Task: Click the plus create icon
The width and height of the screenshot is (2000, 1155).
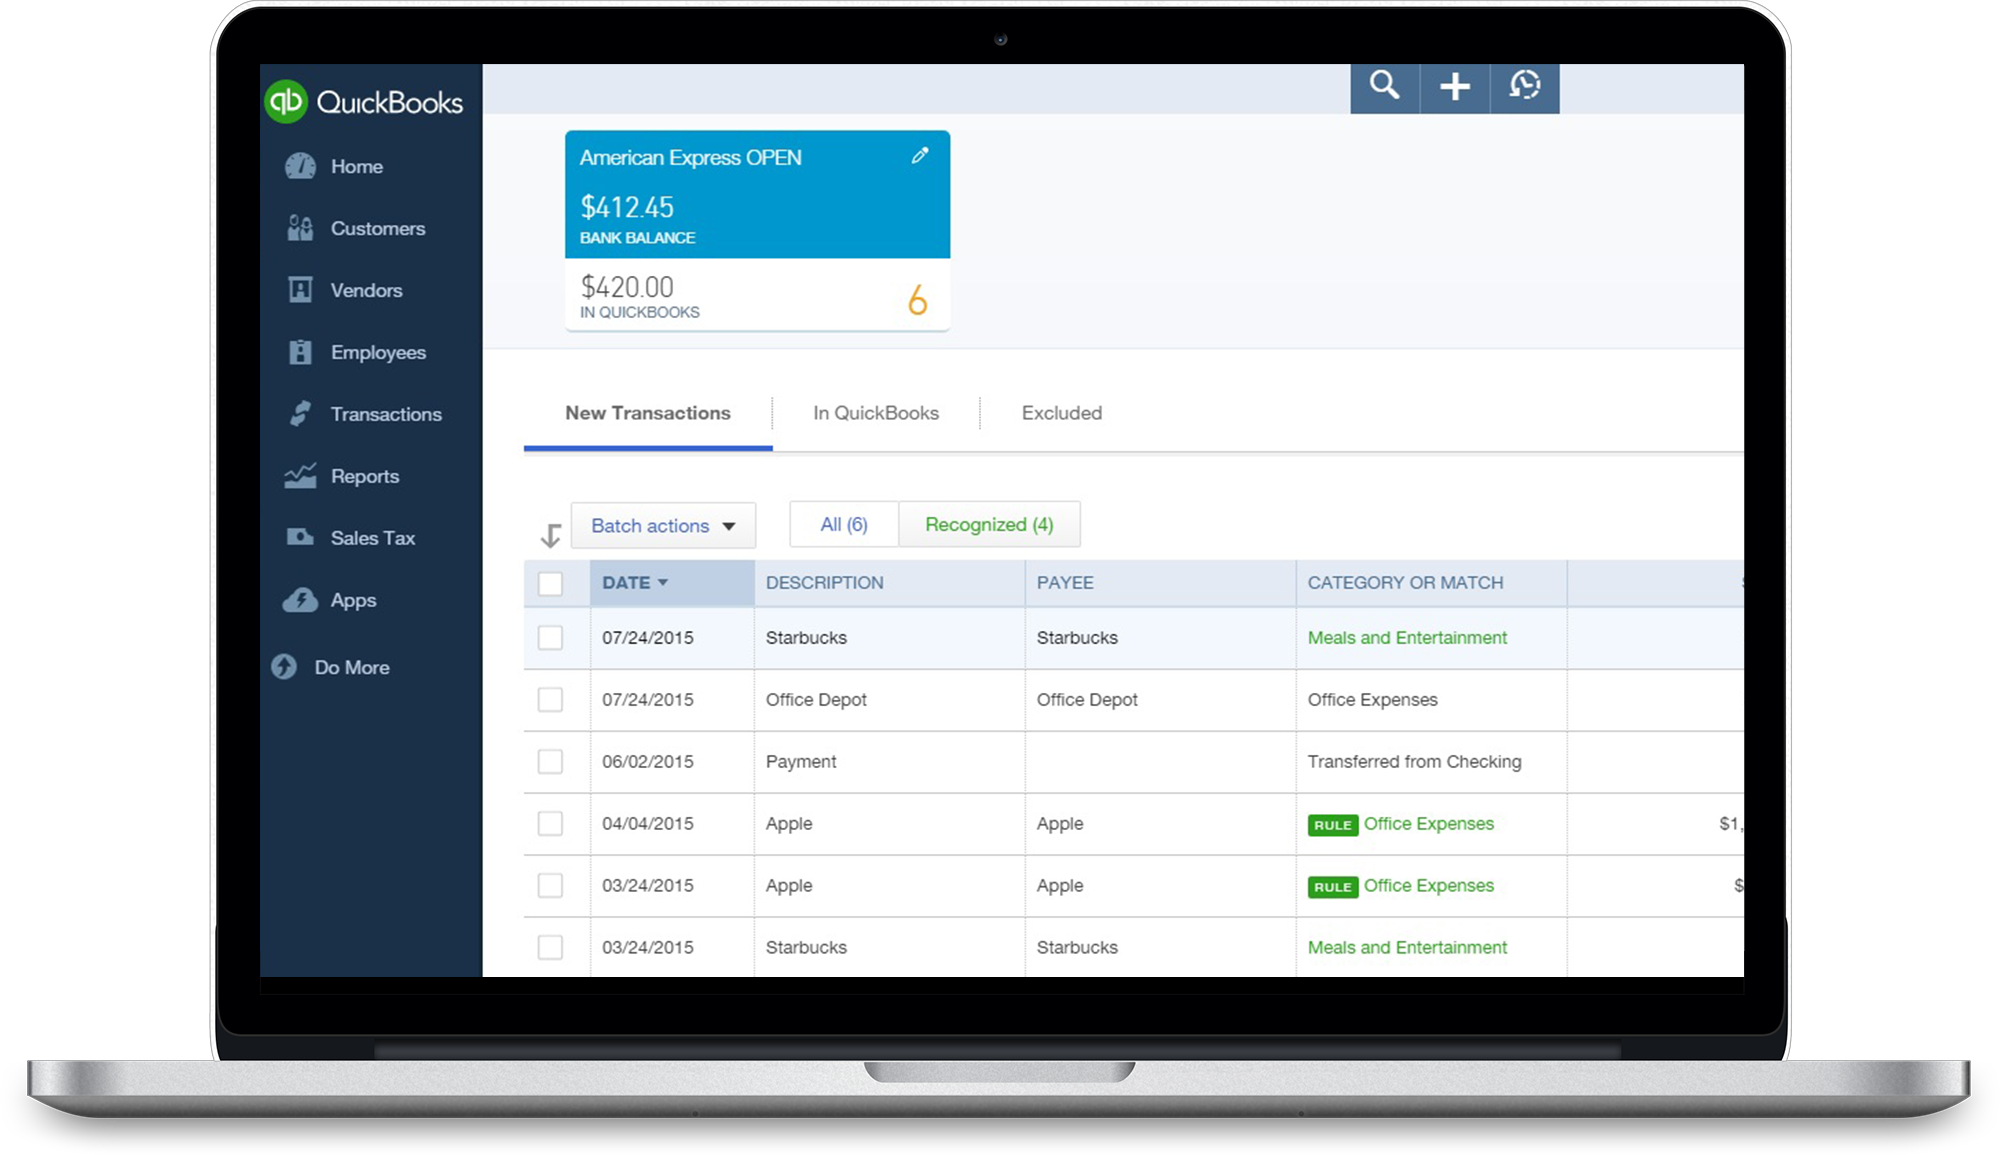Action: [x=1455, y=87]
